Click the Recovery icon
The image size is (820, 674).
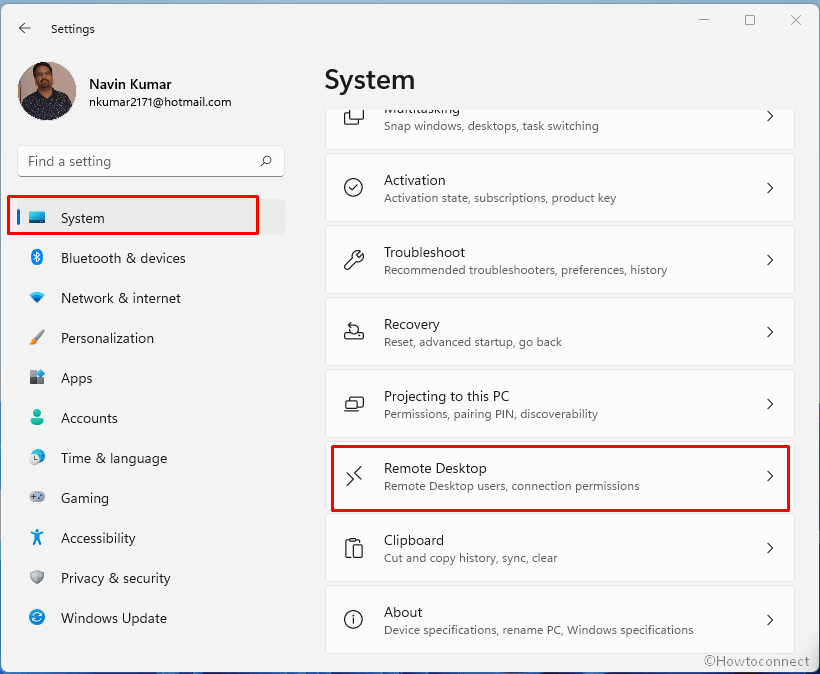[354, 332]
